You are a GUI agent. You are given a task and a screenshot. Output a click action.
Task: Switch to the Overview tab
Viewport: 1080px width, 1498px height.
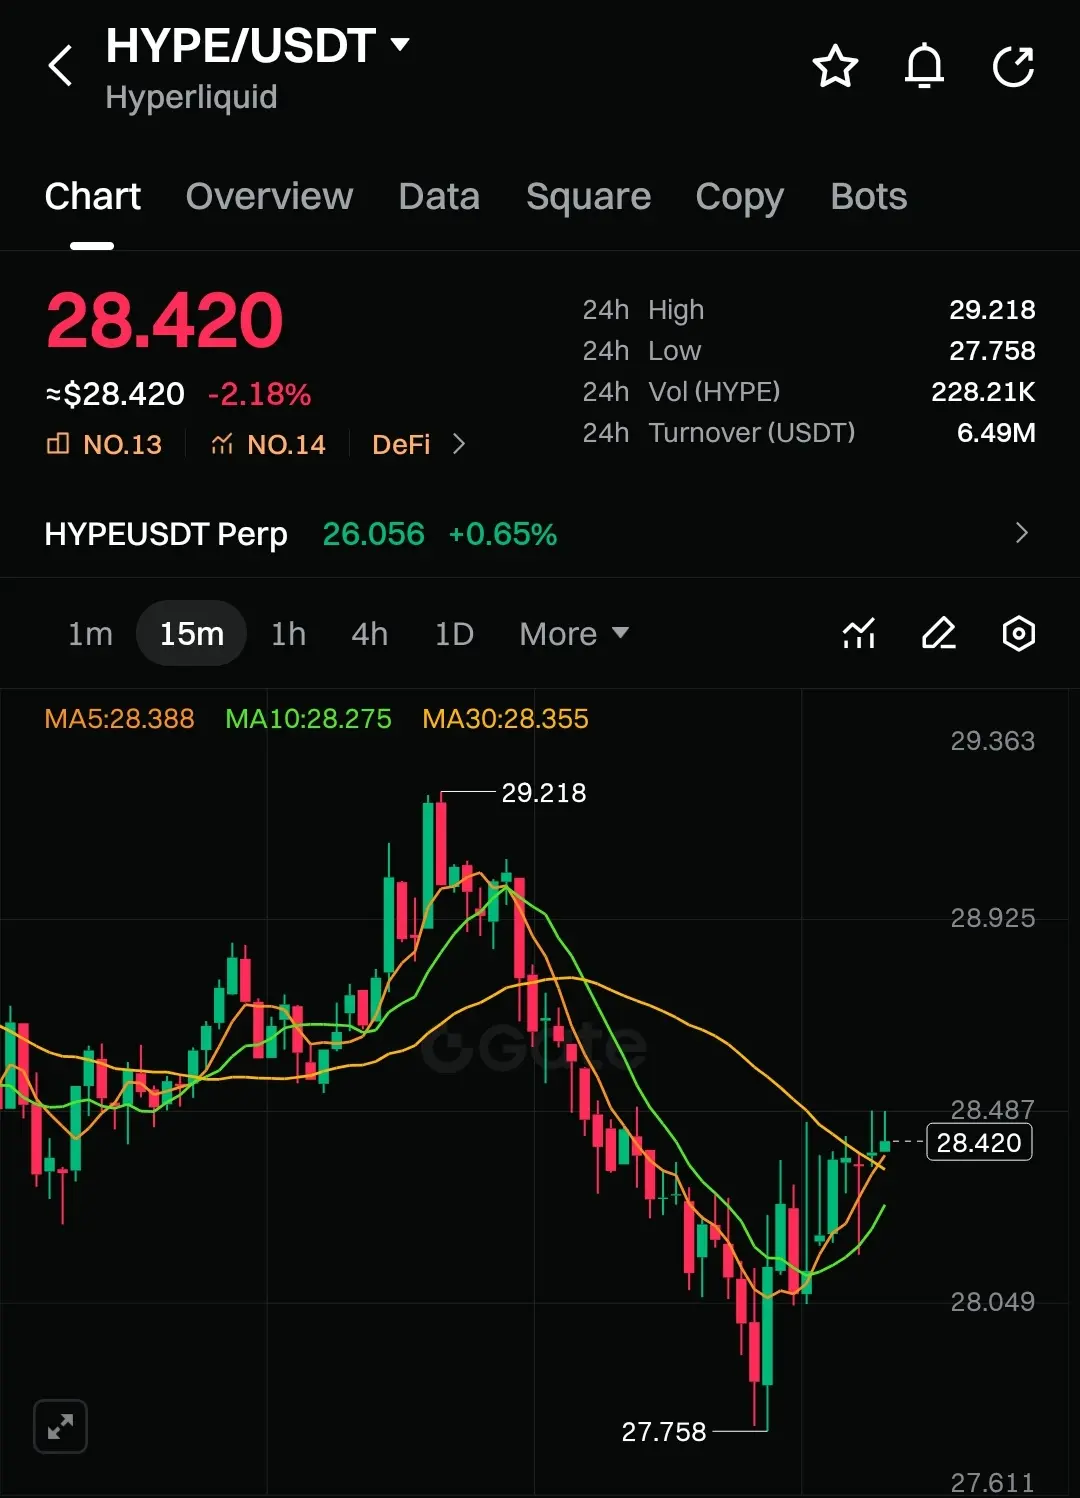coord(269,197)
